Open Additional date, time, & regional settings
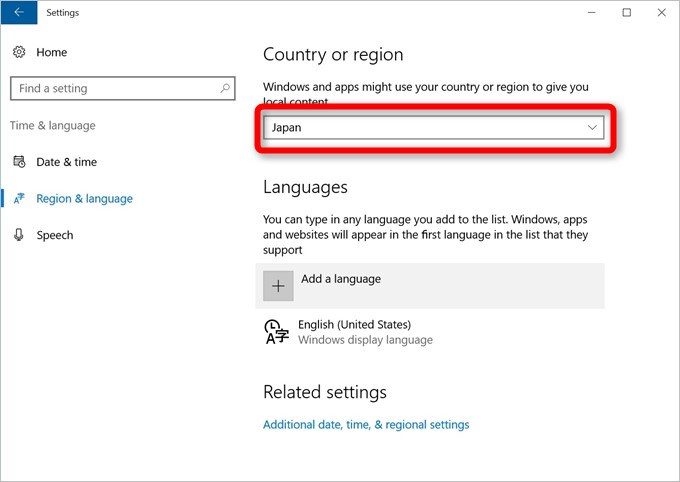 [x=366, y=424]
